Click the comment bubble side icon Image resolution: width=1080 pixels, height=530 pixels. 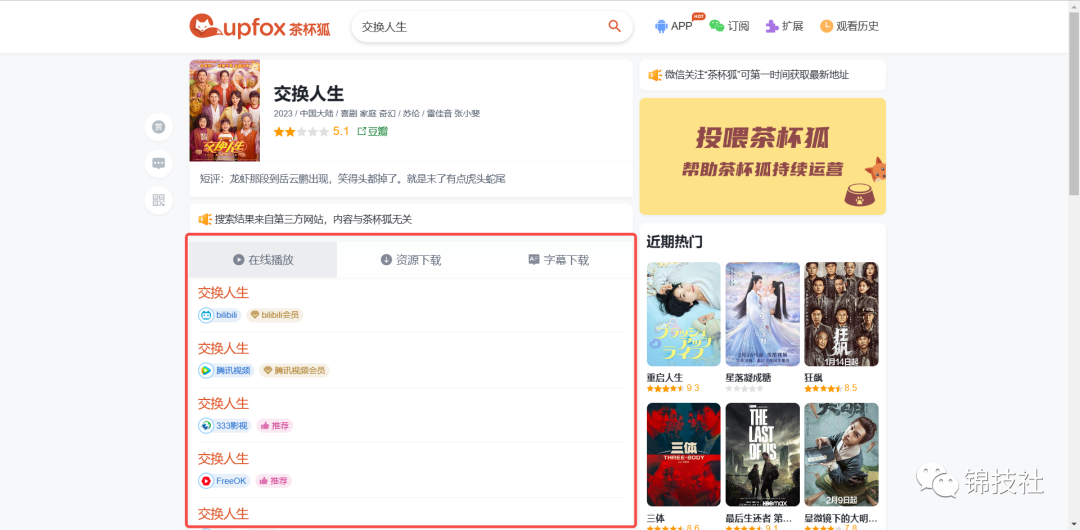tap(158, 163)
